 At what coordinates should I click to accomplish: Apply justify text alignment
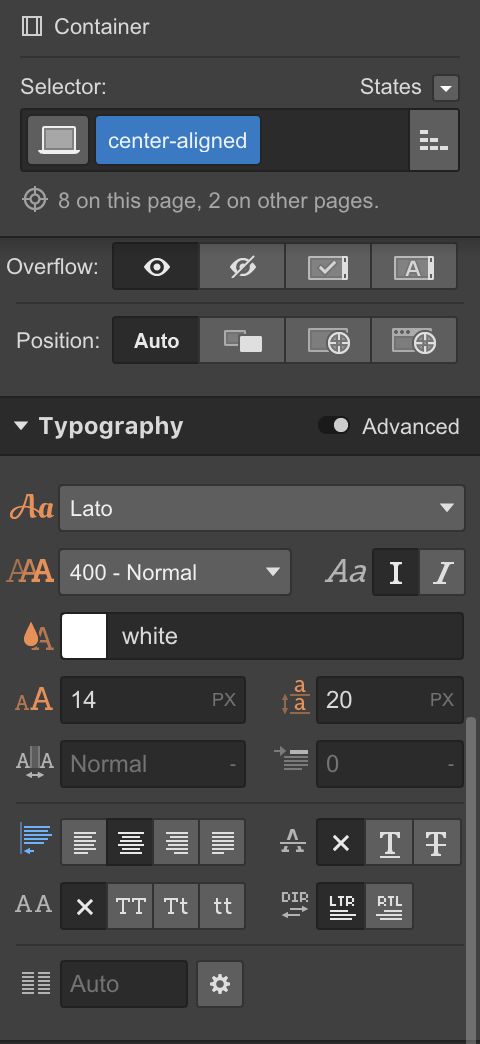[x=222, y=843]
